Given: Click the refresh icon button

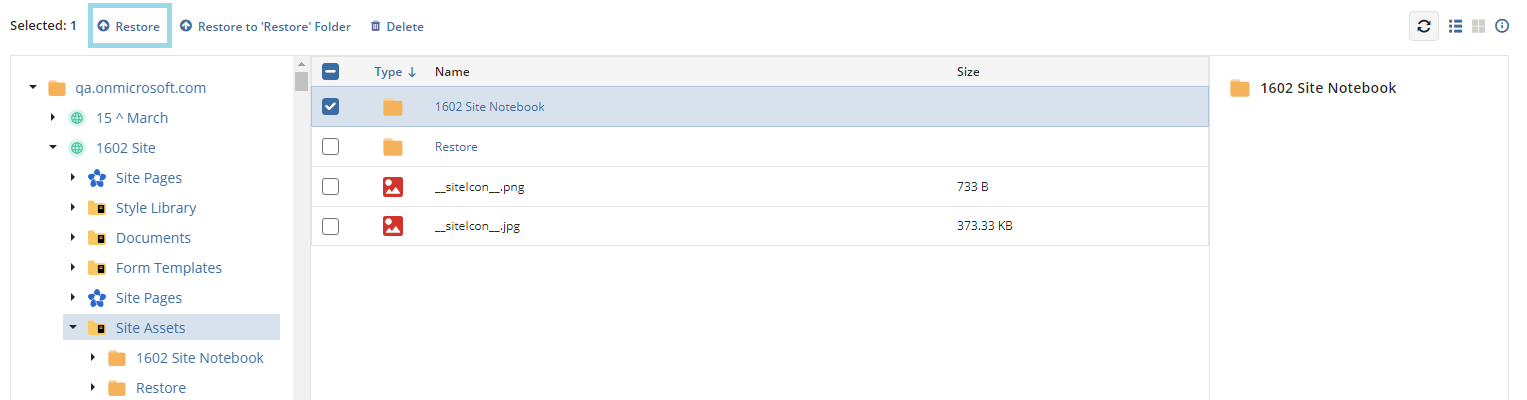Looking at the screenshot, I should point(1424,26).
